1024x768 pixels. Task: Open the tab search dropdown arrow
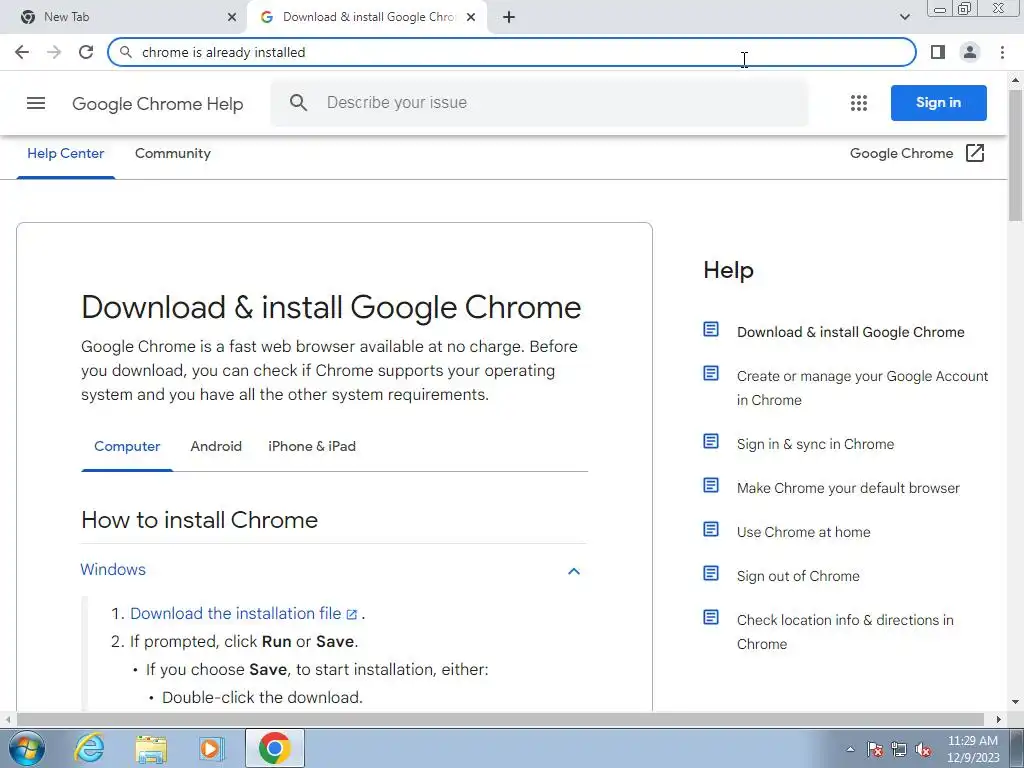coord(904,17)
